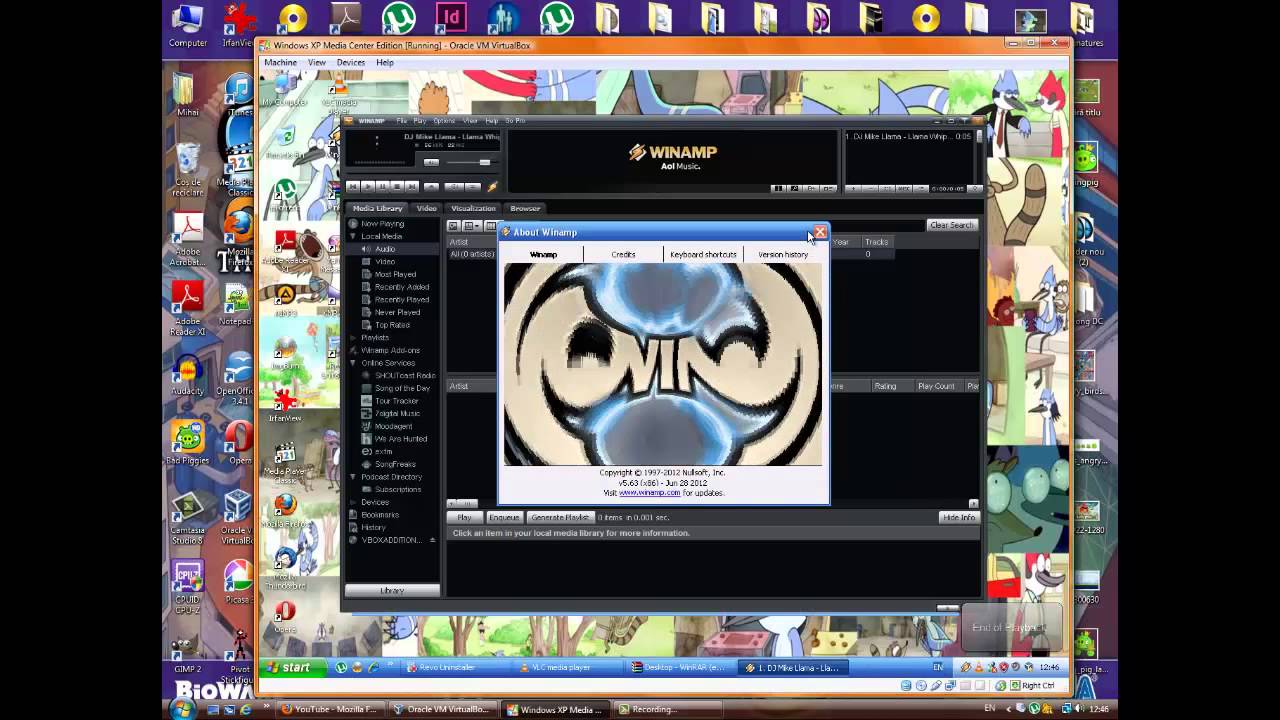
Task: Open the Credits tab in About Winamp
Action: (x=623, y=254)
